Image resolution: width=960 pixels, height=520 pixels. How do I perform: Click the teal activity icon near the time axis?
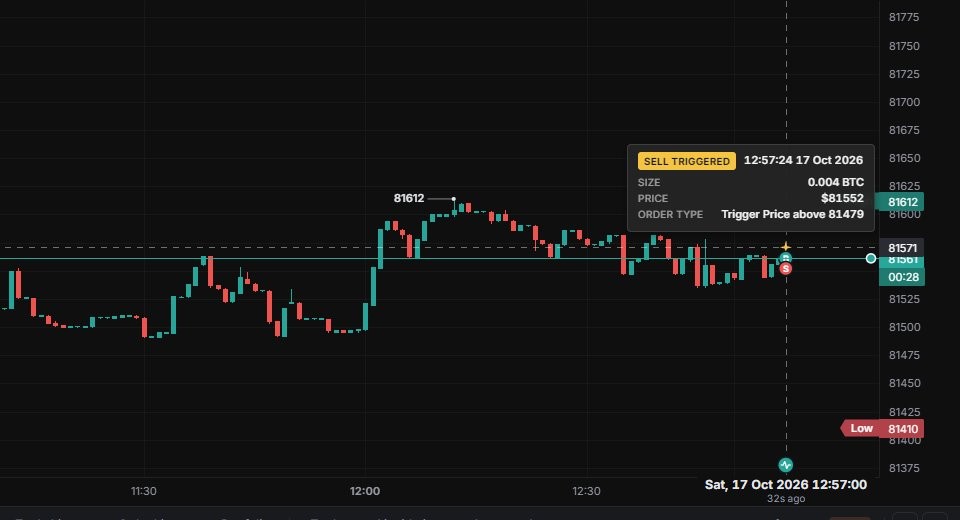(786, 465)
